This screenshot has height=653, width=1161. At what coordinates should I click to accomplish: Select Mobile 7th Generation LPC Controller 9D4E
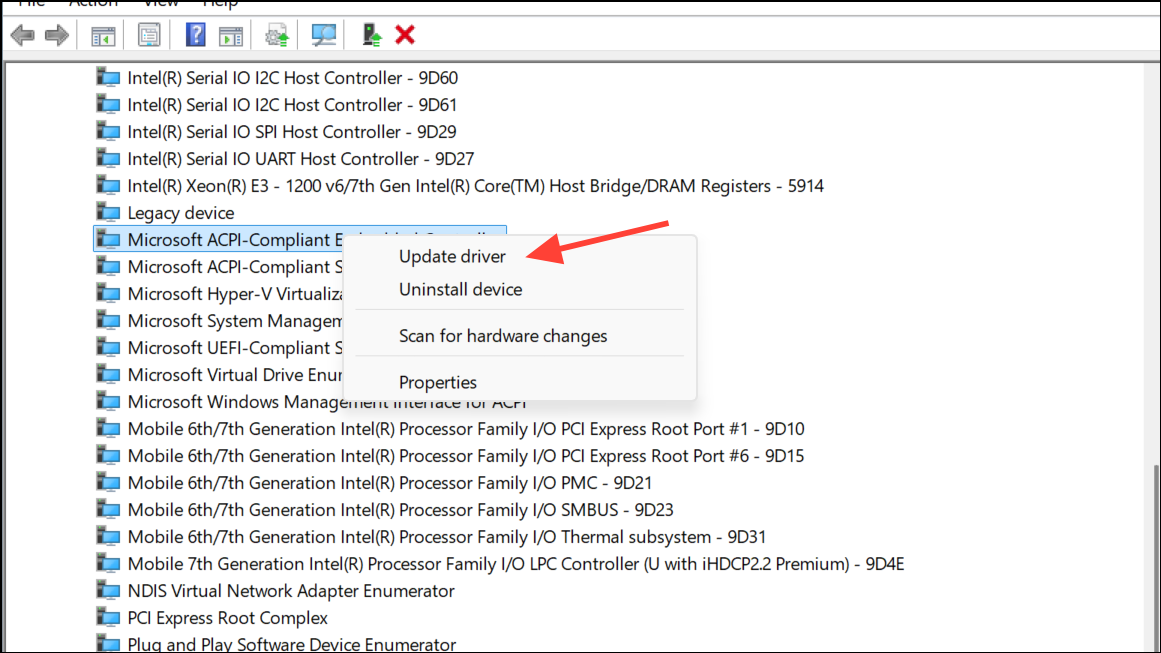516,563
